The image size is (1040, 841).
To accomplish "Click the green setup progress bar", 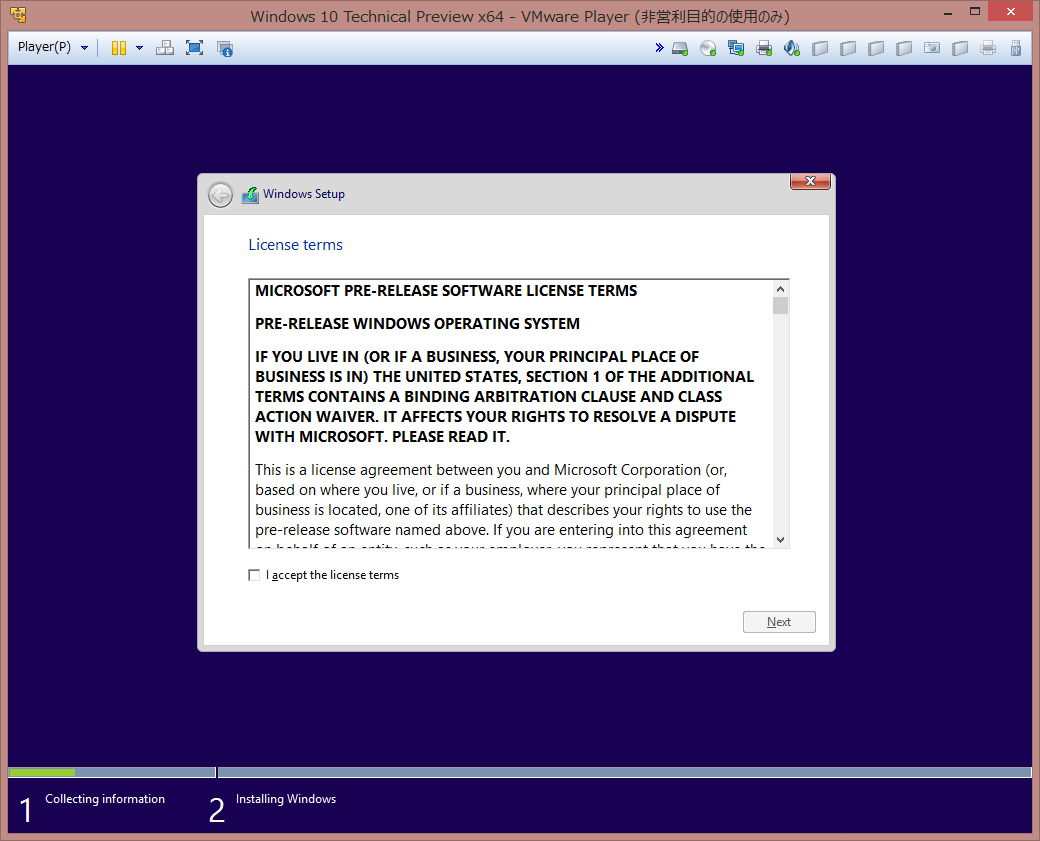I will coord(42,773).
